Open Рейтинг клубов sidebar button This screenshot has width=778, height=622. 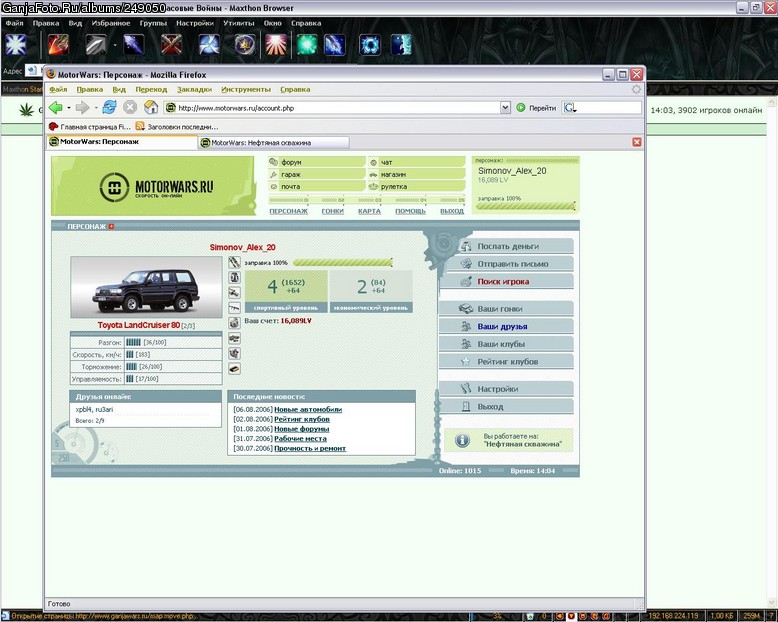coord(506,362)
